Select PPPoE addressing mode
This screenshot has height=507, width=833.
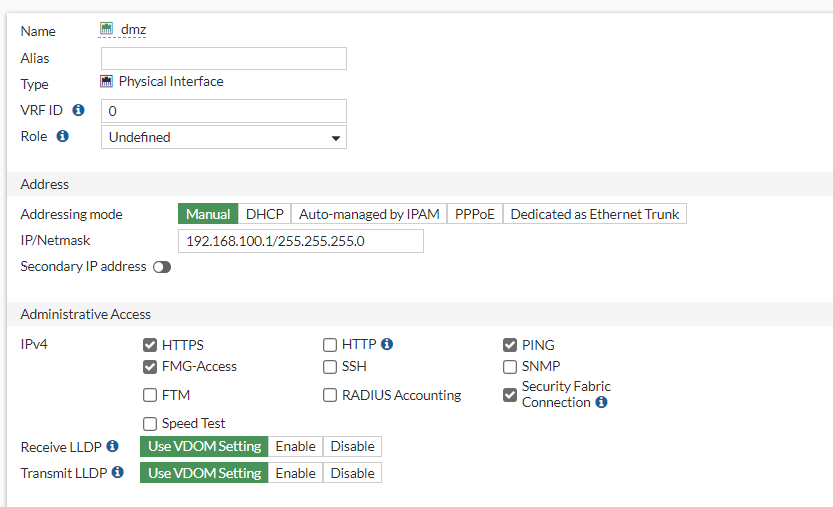pos(475,214)
